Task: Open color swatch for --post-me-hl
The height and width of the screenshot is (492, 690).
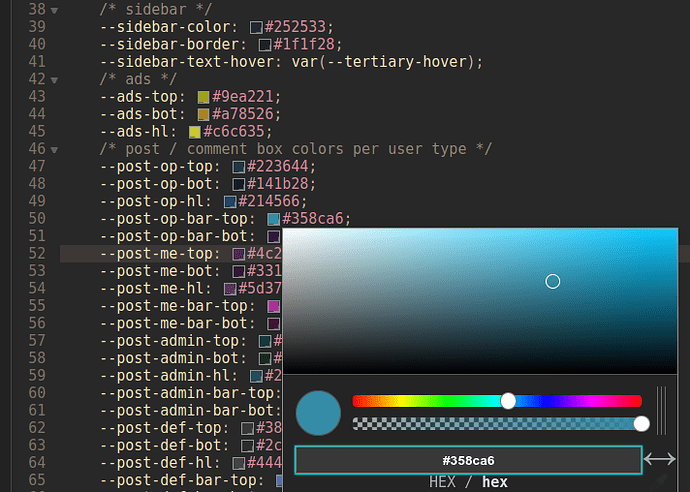Action: point(230,289)
